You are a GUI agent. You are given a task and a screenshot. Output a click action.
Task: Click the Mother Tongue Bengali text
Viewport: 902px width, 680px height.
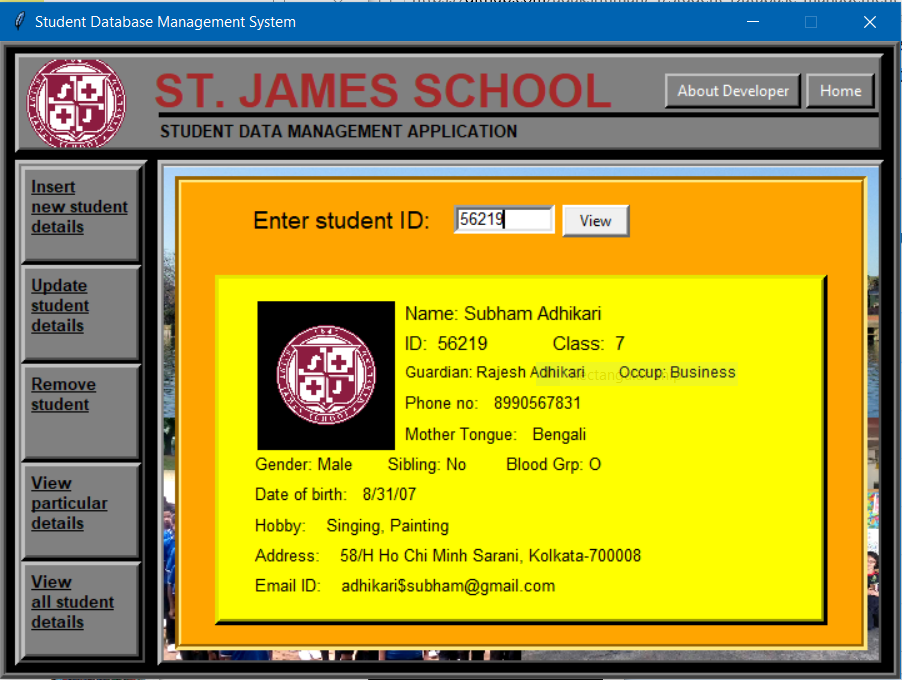coord(495,434)
